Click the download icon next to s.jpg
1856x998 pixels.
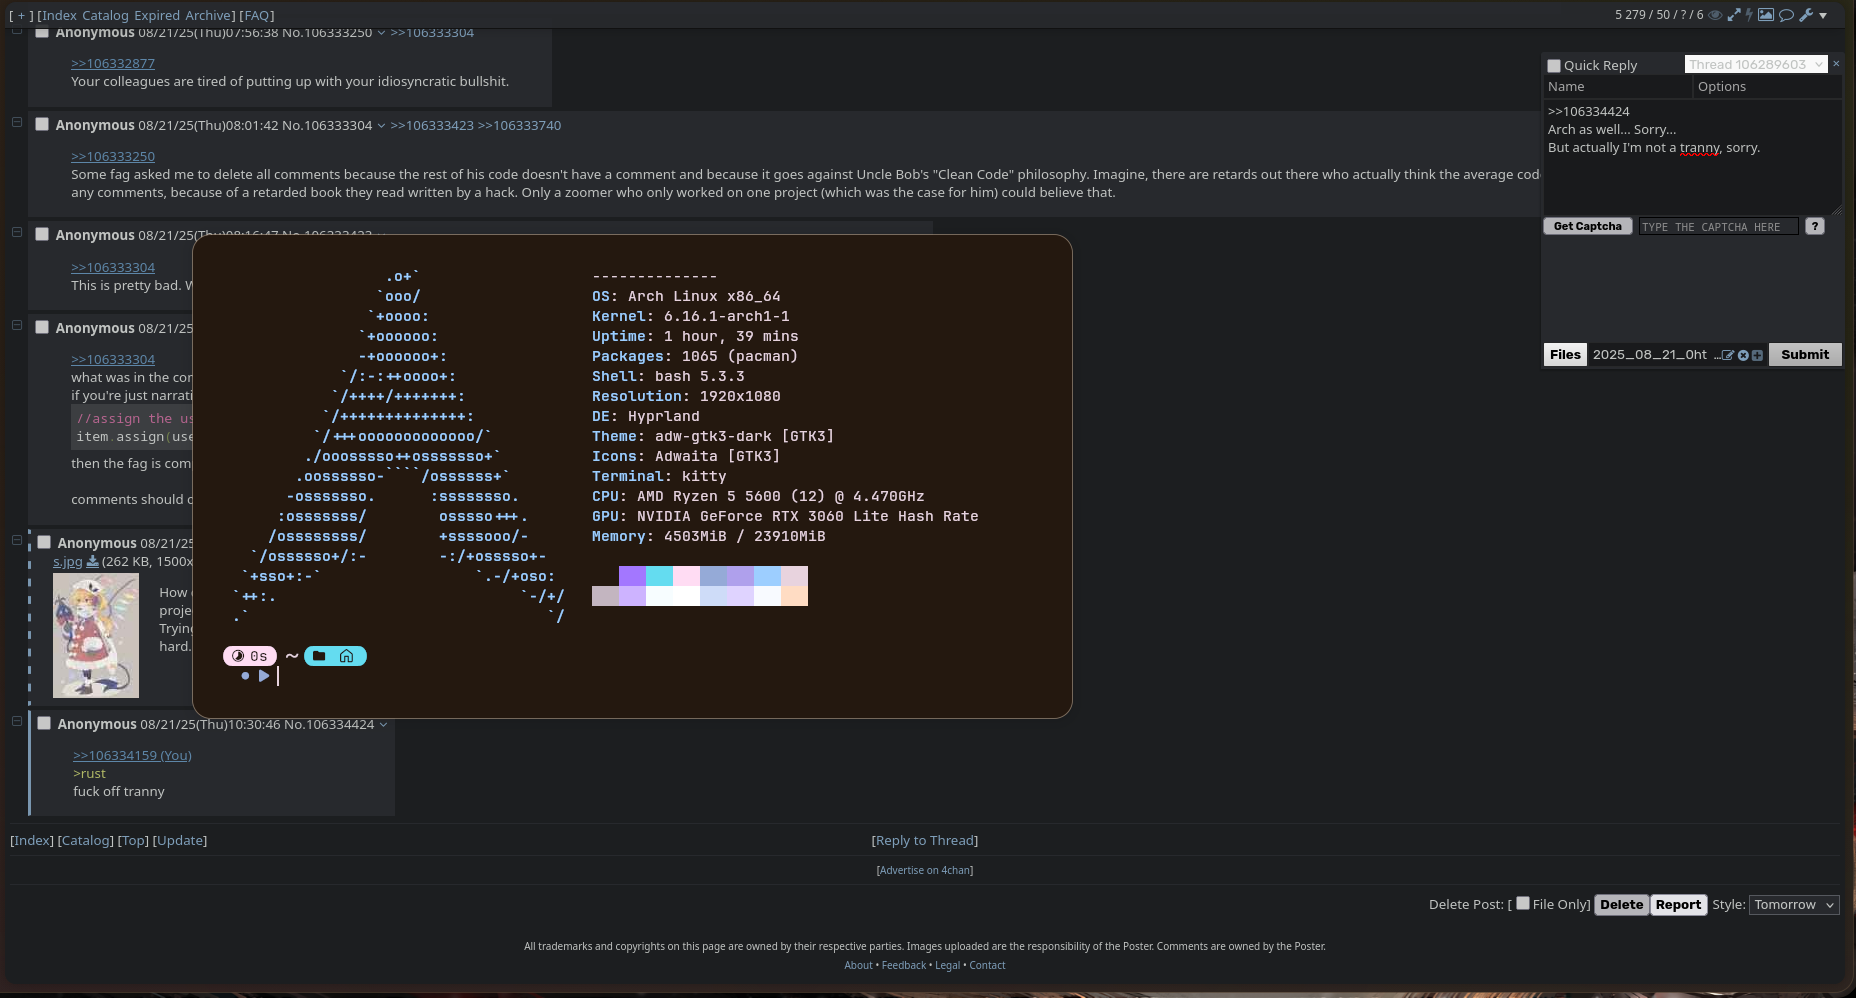point(93,562)
